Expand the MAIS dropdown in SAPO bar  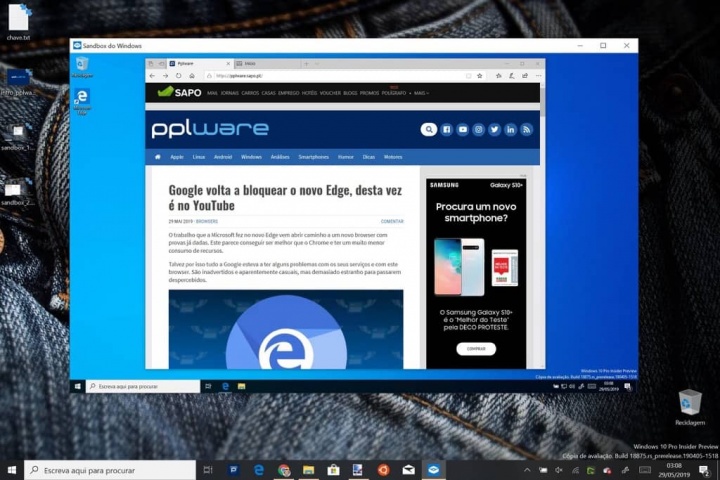[x=420, y=92]
